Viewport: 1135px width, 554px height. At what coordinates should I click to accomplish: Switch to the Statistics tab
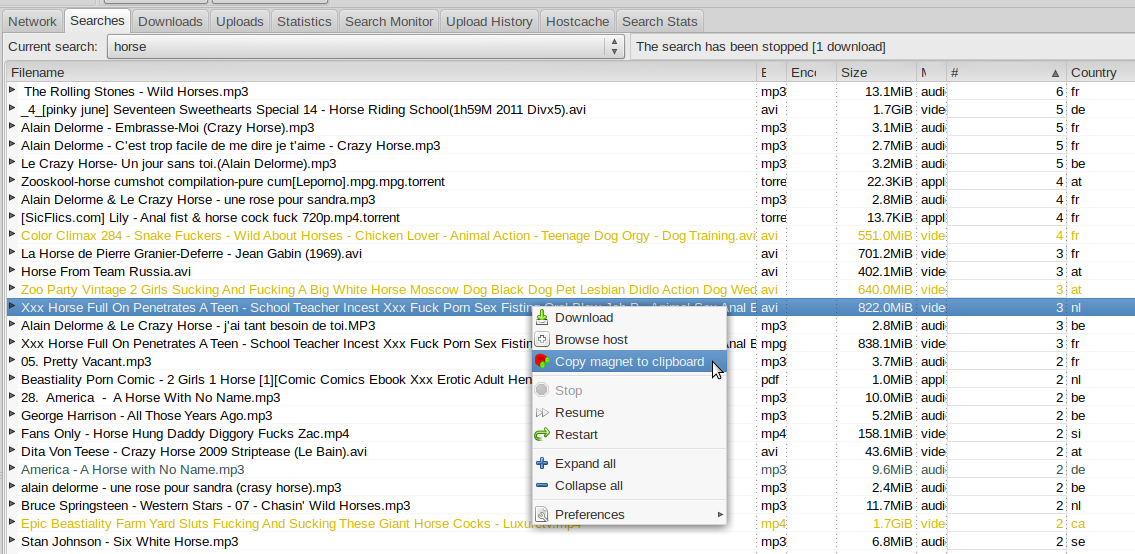[x=304, y=21]
